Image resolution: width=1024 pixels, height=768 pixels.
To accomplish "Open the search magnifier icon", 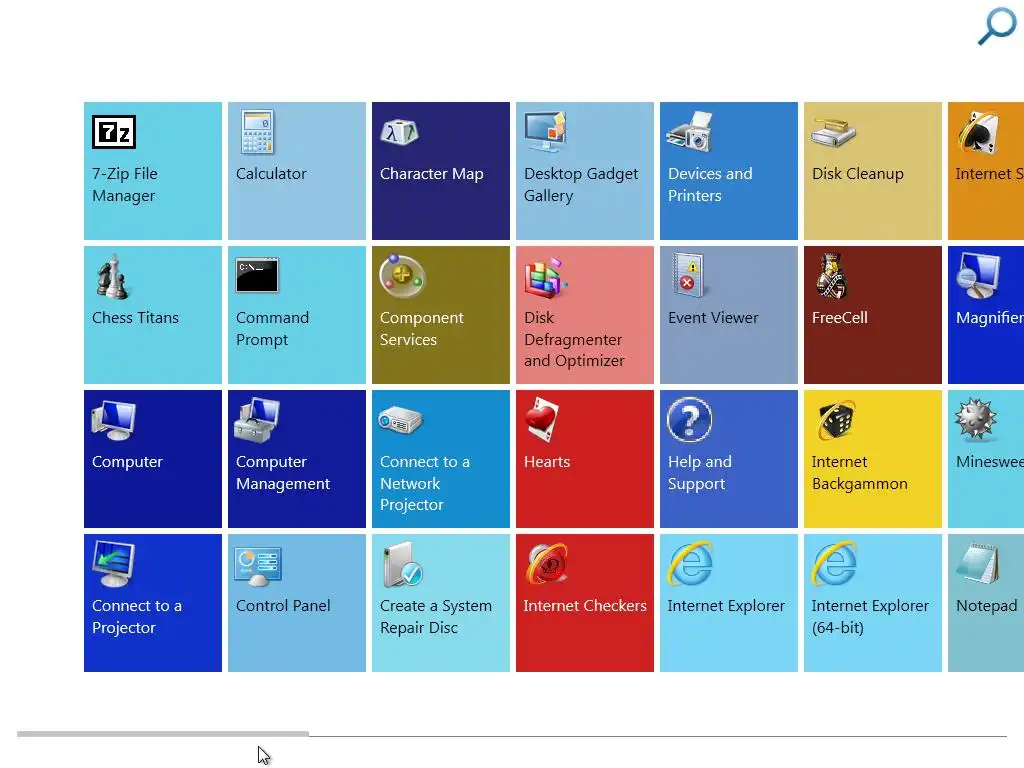I will pyautogui.click(x=997, y=25).
